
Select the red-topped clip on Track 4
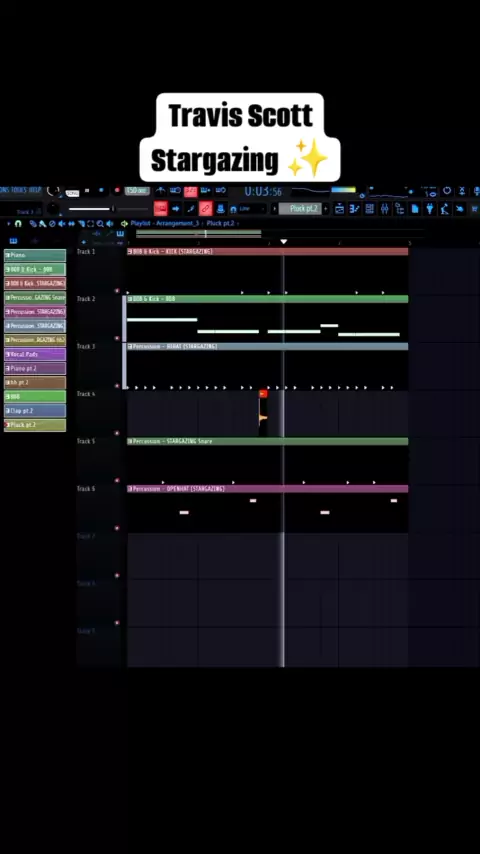coord(263,413)
